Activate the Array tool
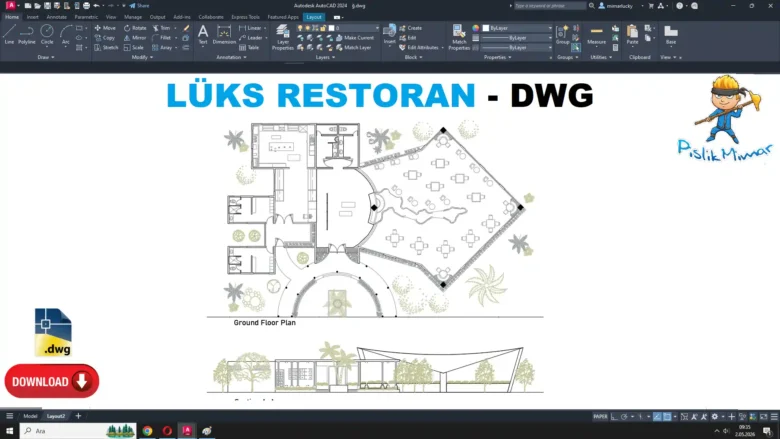The image size is (780, 439). point(162,48)
